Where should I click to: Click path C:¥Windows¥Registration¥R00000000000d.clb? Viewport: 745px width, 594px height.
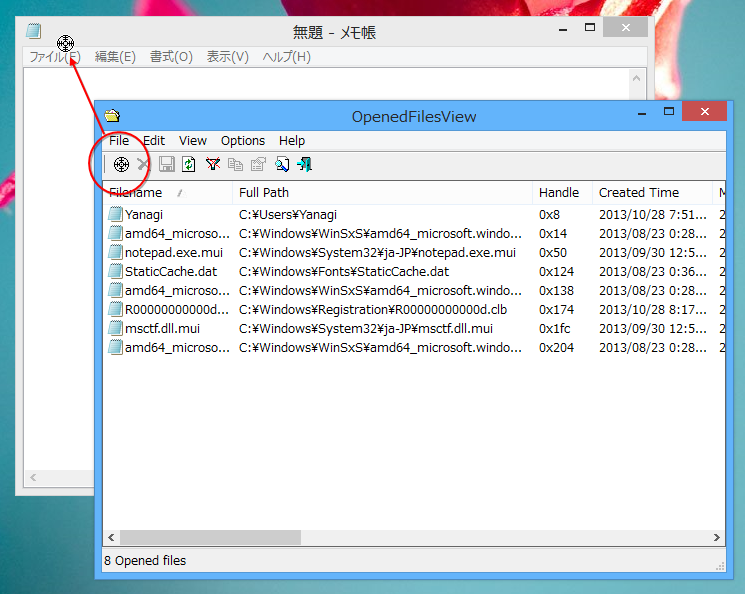[373, 310]
